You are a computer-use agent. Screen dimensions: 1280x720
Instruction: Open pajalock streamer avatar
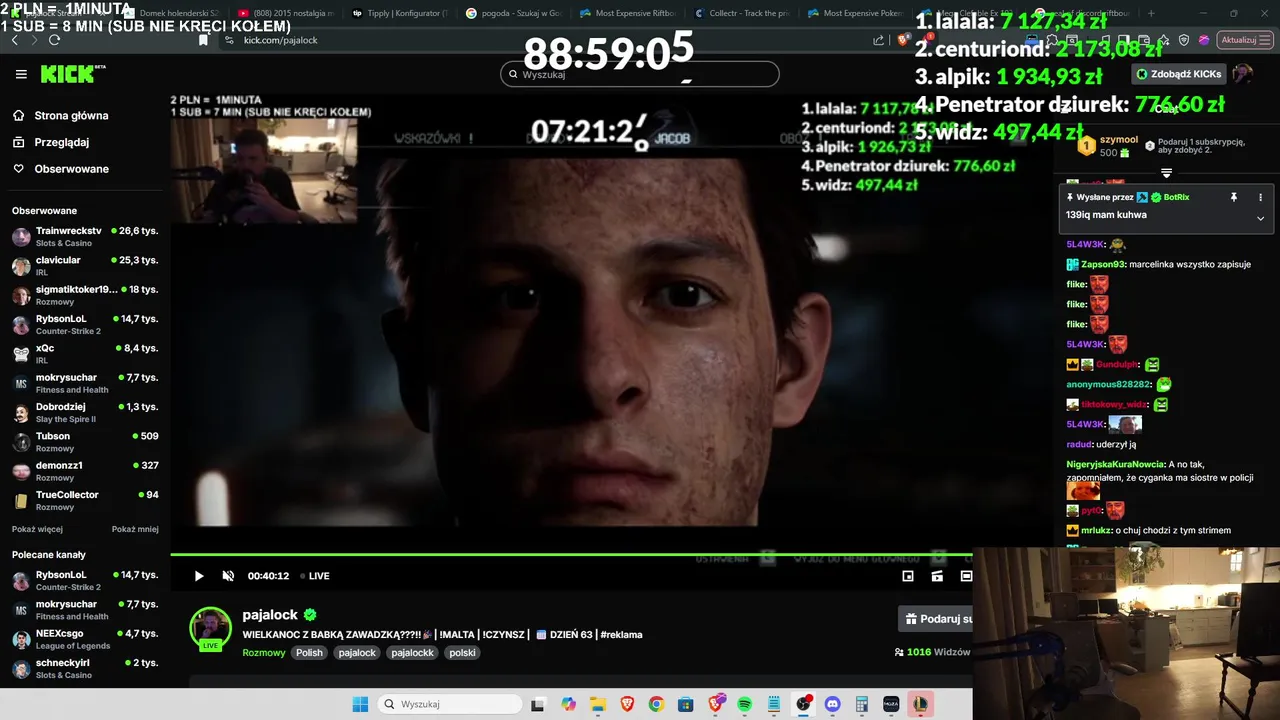pos(211,628)
